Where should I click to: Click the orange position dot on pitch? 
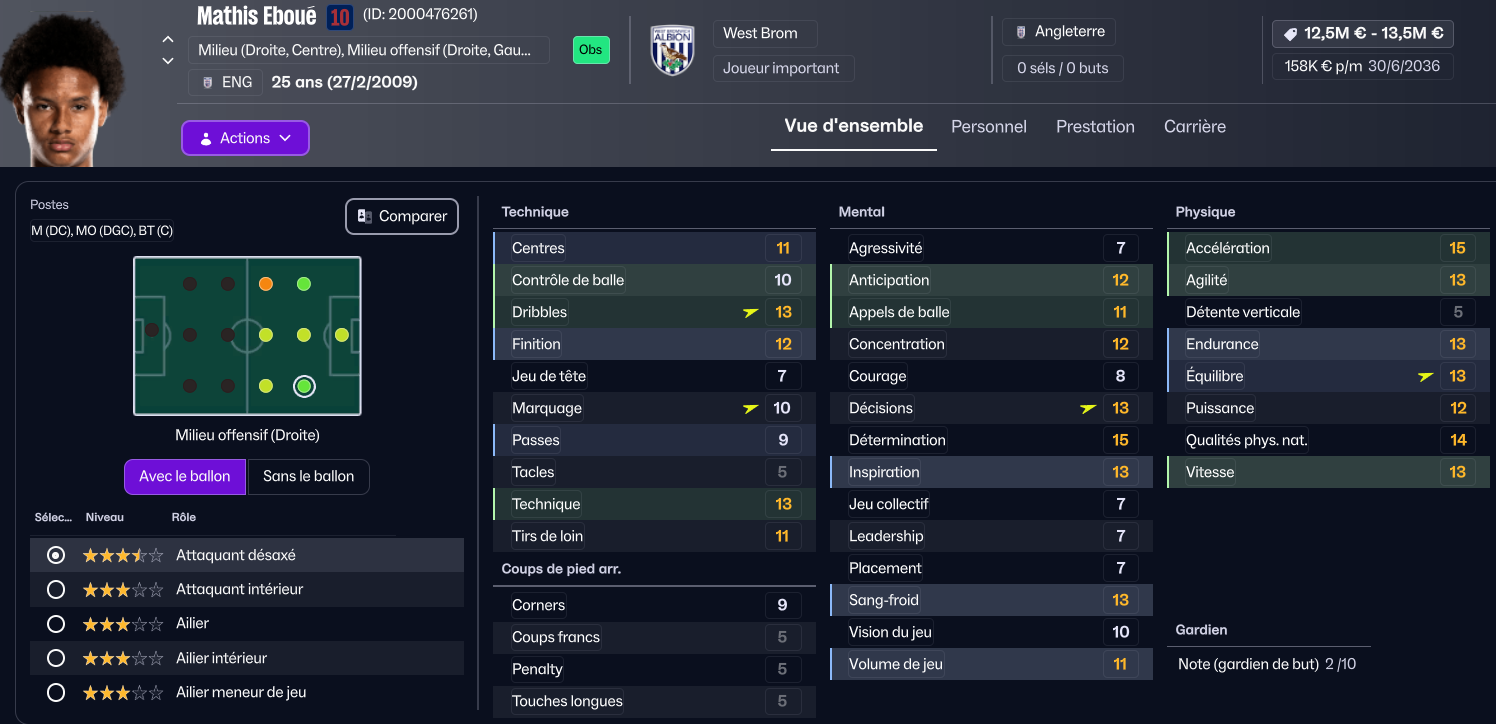[265, 284]
